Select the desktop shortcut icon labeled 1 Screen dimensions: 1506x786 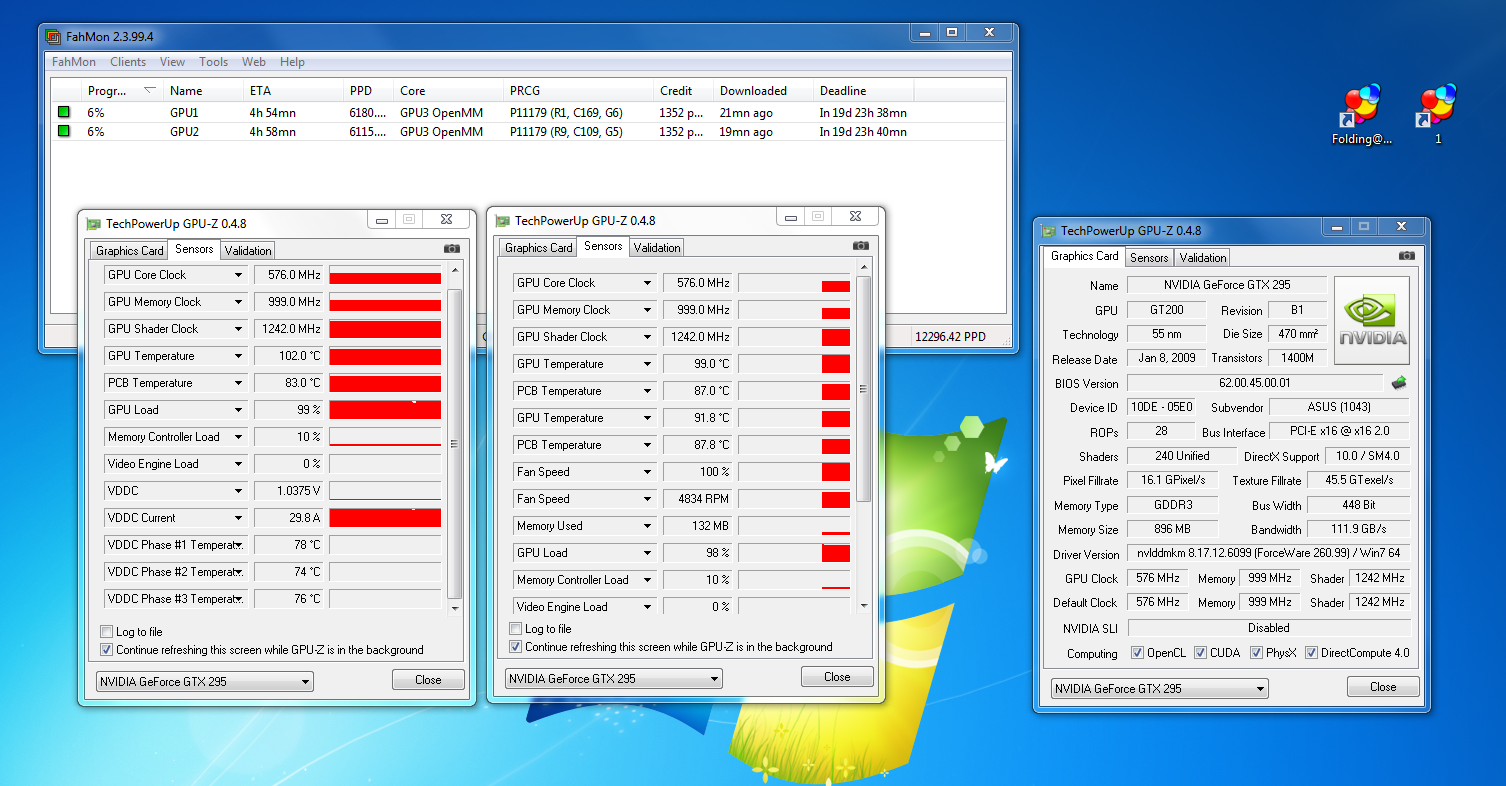[x=1438, y=105]
